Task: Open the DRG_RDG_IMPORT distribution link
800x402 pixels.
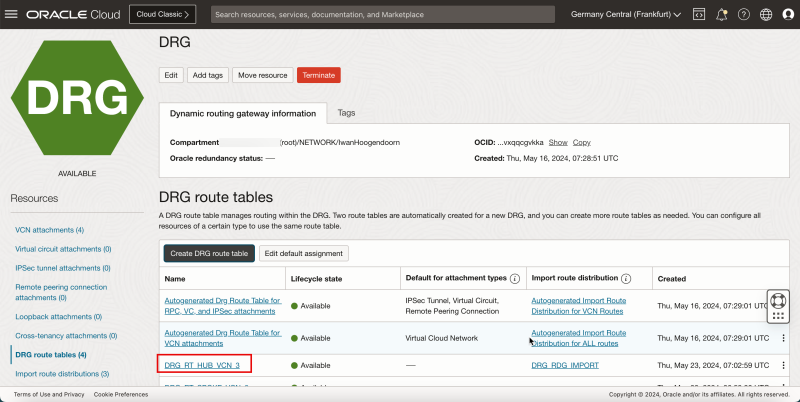Action: coord(565,366)
